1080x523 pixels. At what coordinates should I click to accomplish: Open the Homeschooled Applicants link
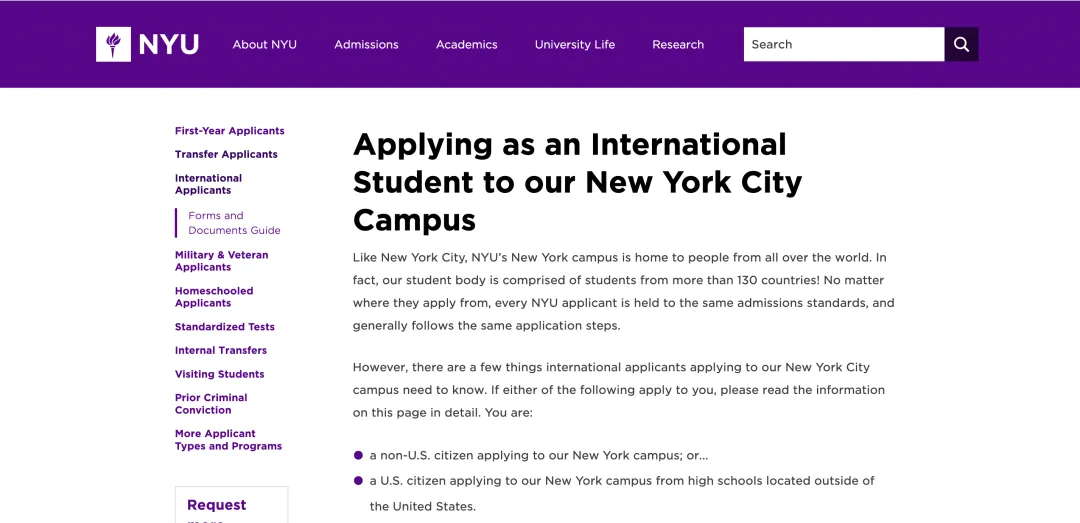coord(214,297)
